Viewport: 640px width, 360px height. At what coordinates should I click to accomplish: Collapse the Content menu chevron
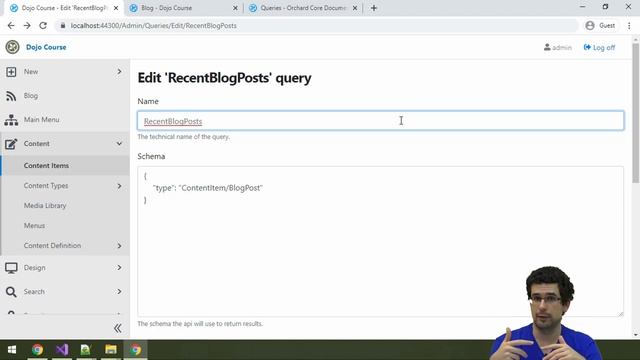[119, 144]
